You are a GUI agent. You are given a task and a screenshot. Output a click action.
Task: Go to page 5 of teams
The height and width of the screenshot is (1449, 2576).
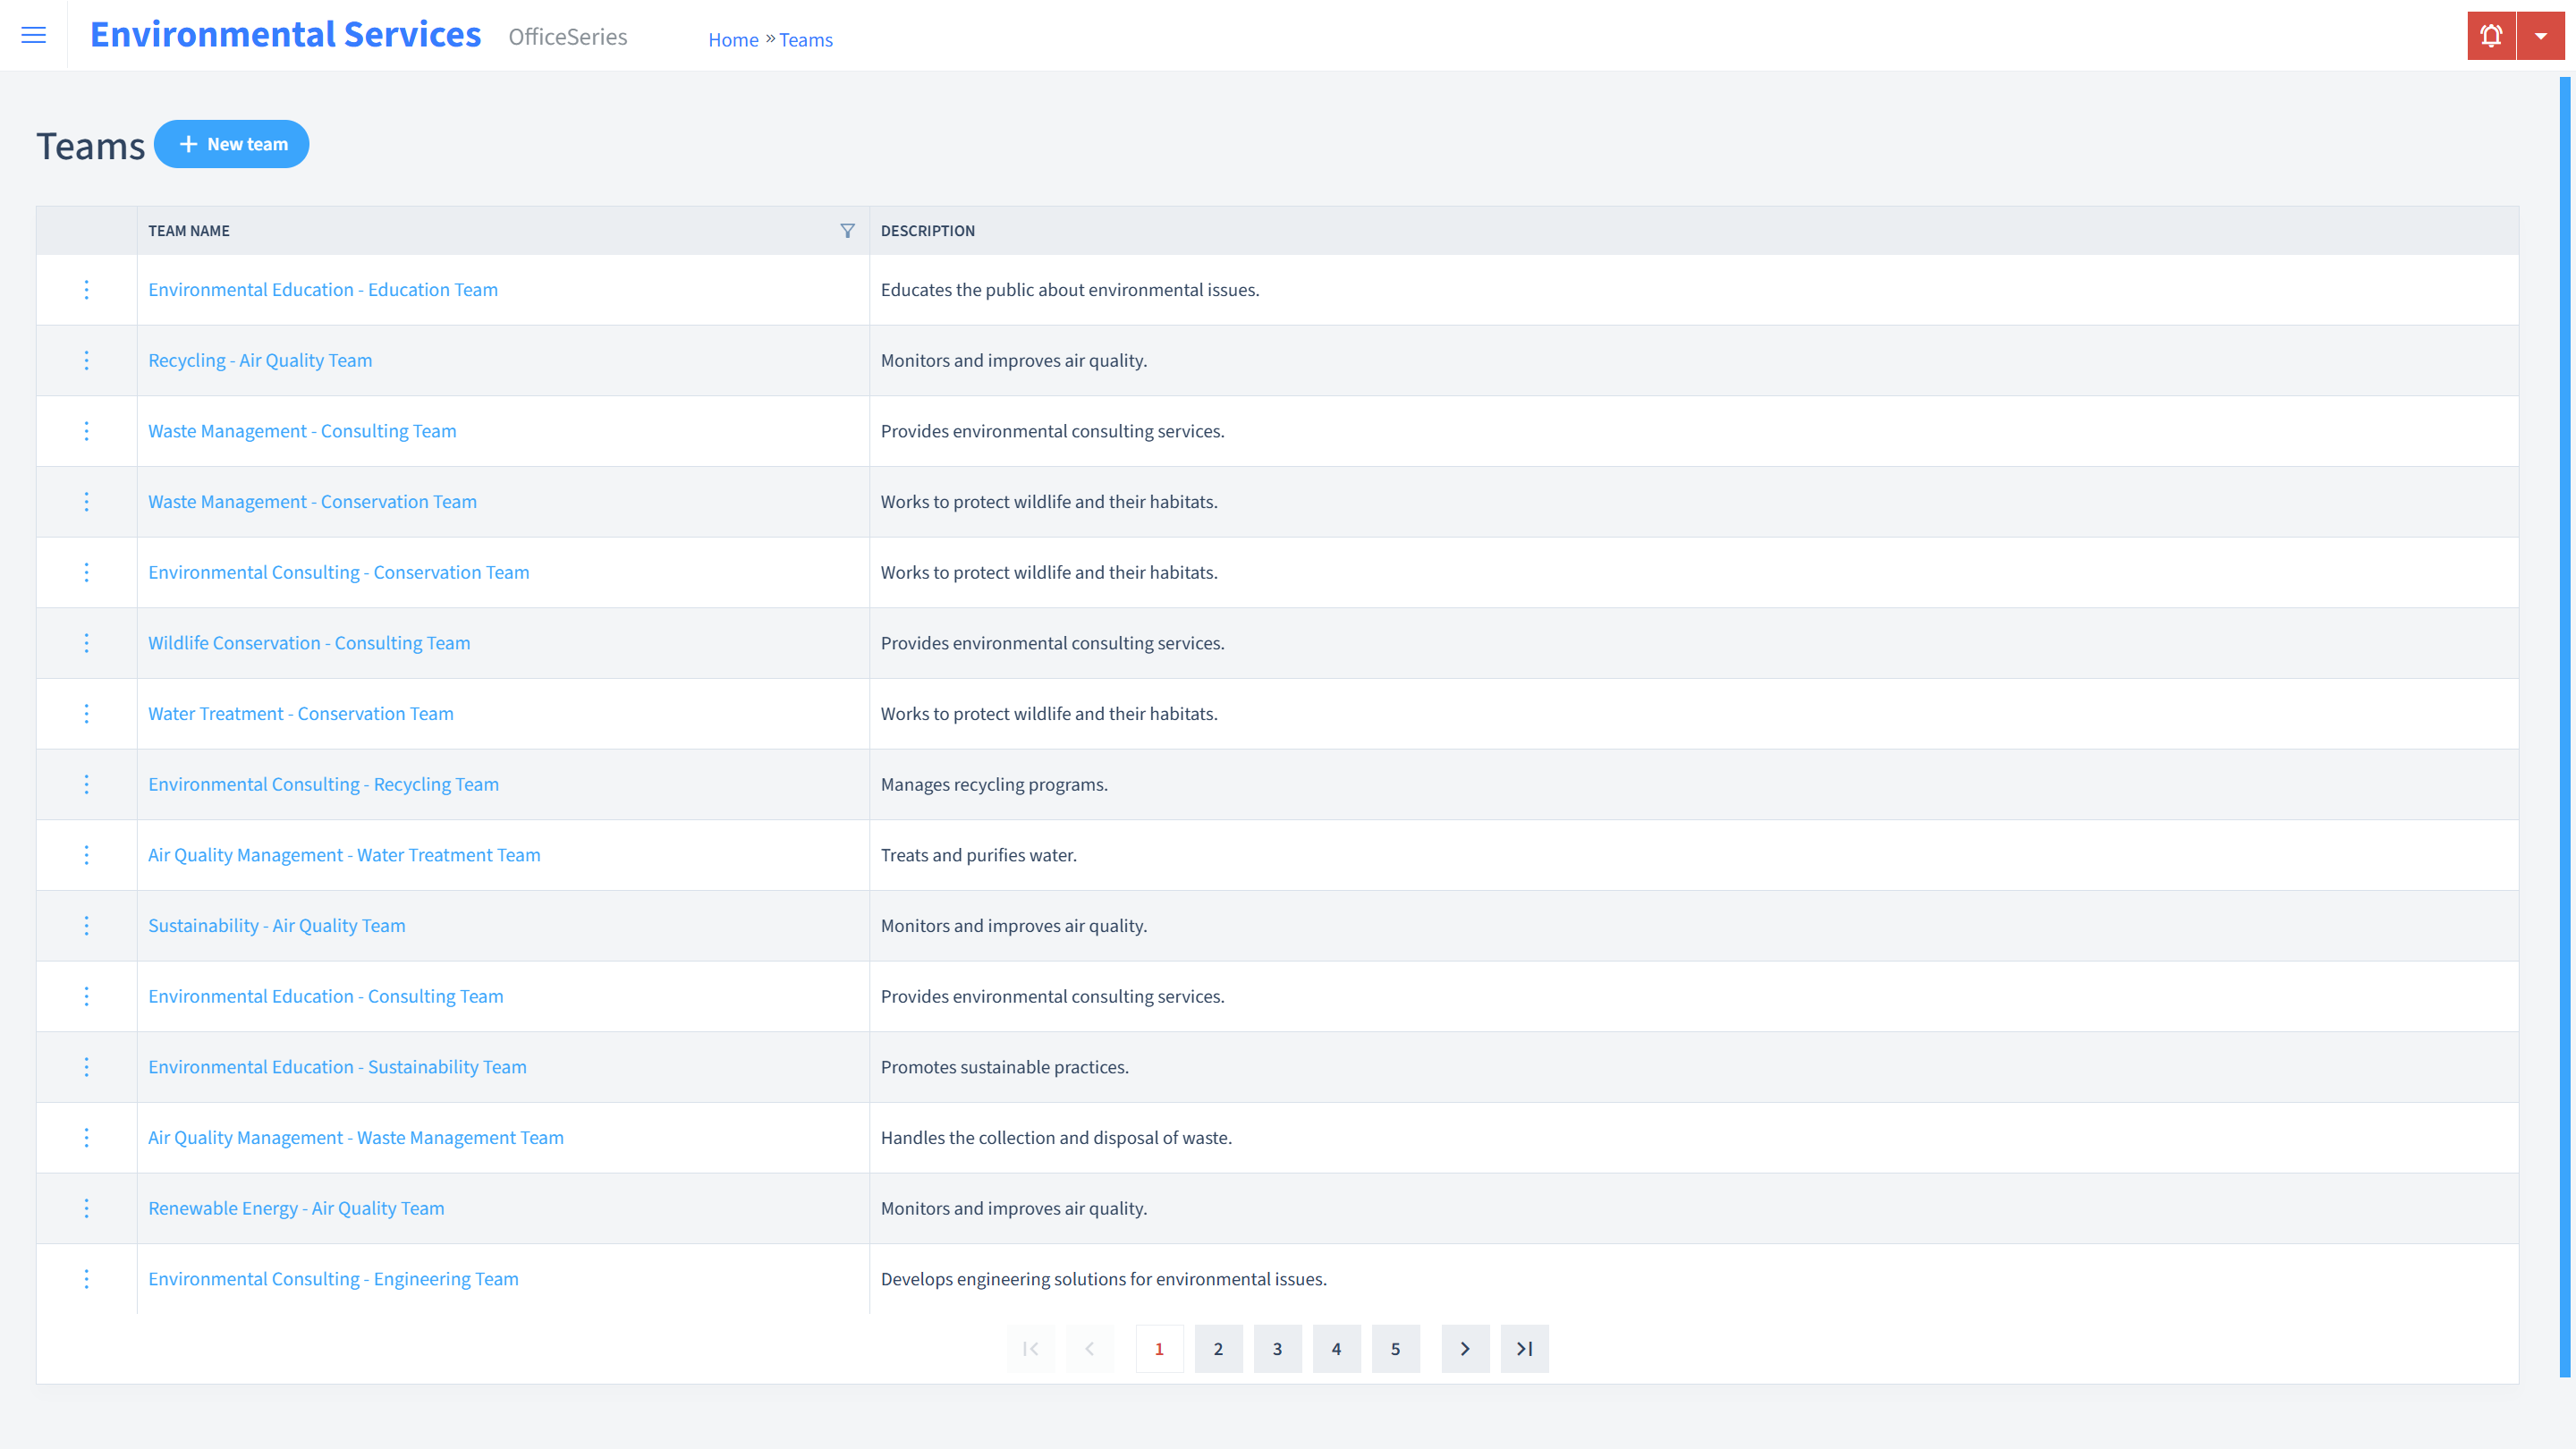point(1395,1349)
